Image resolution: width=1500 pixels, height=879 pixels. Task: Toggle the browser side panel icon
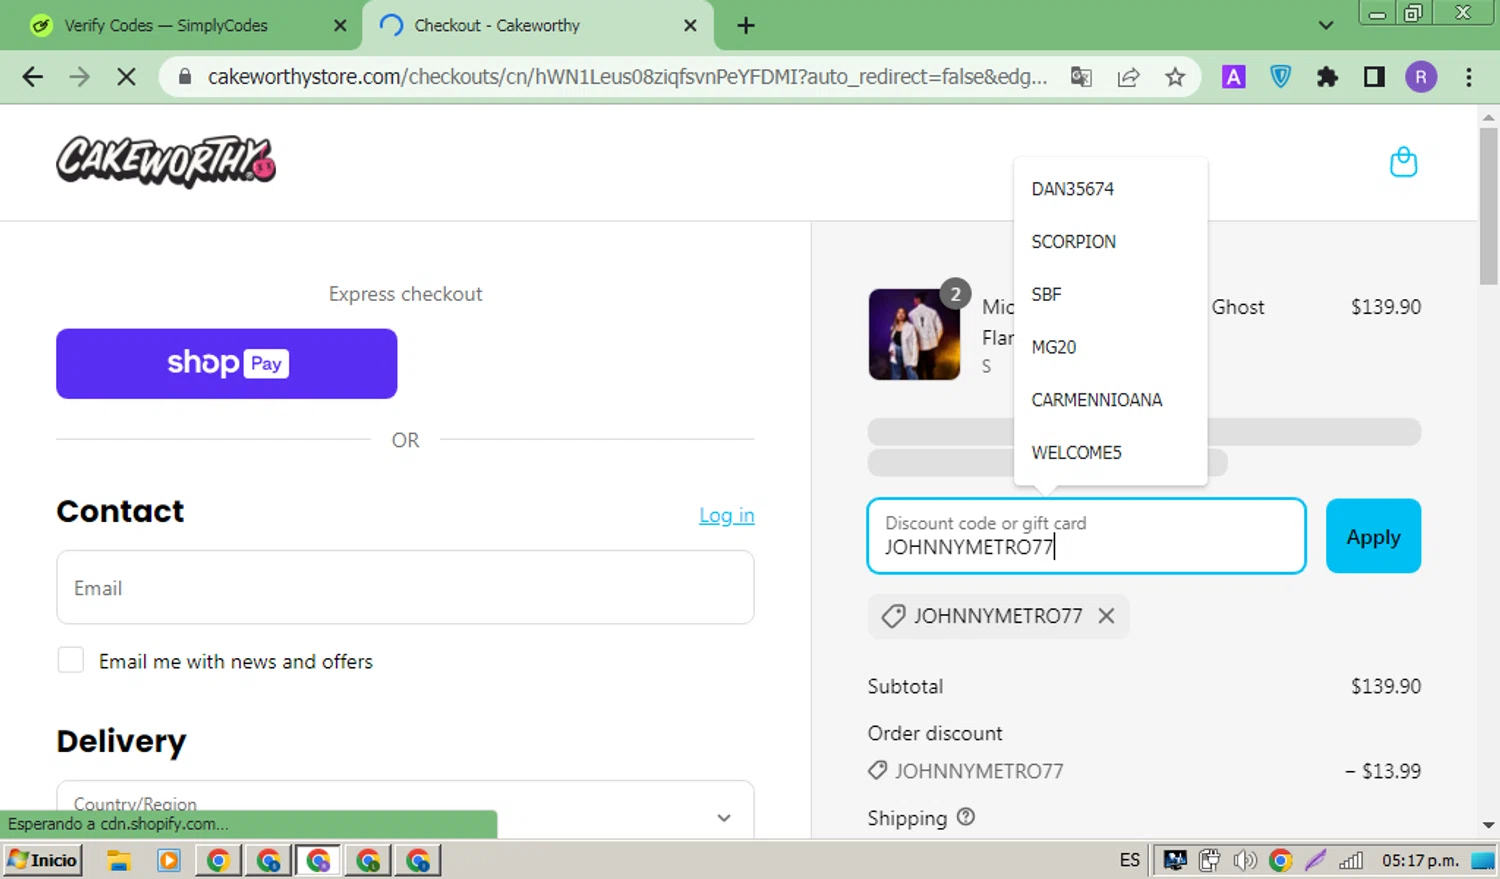tap(1374, 77)
